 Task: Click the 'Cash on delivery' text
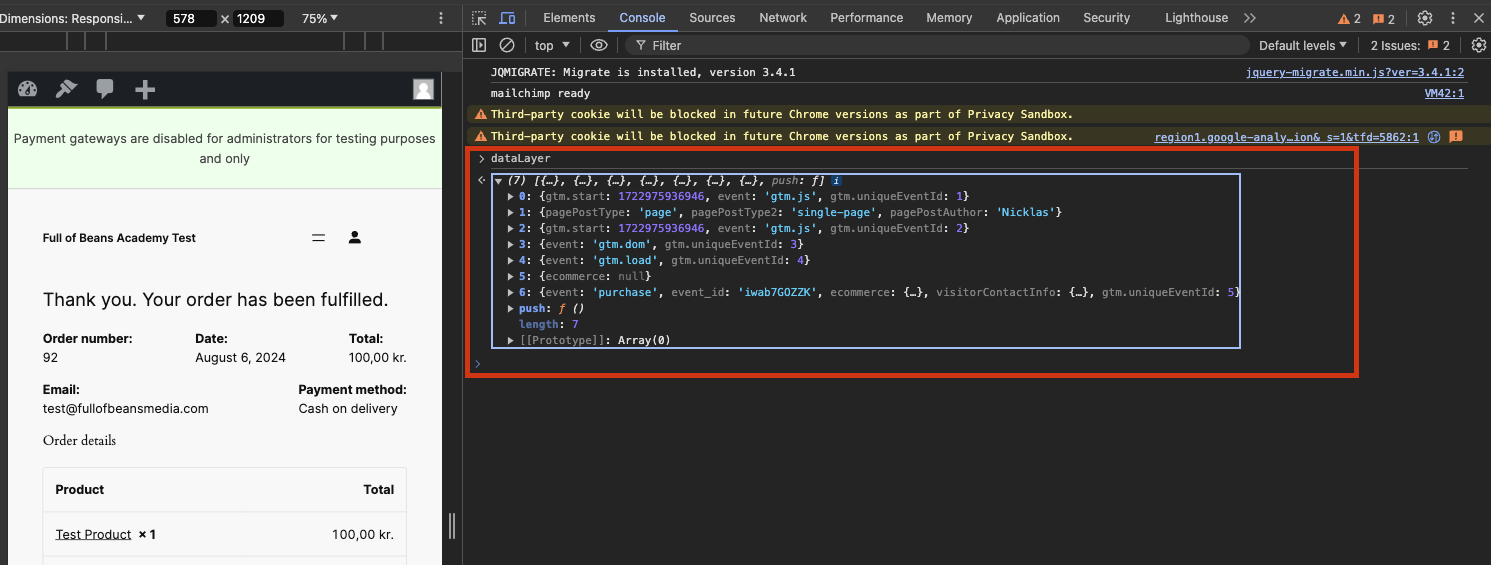tap(348, 409)
